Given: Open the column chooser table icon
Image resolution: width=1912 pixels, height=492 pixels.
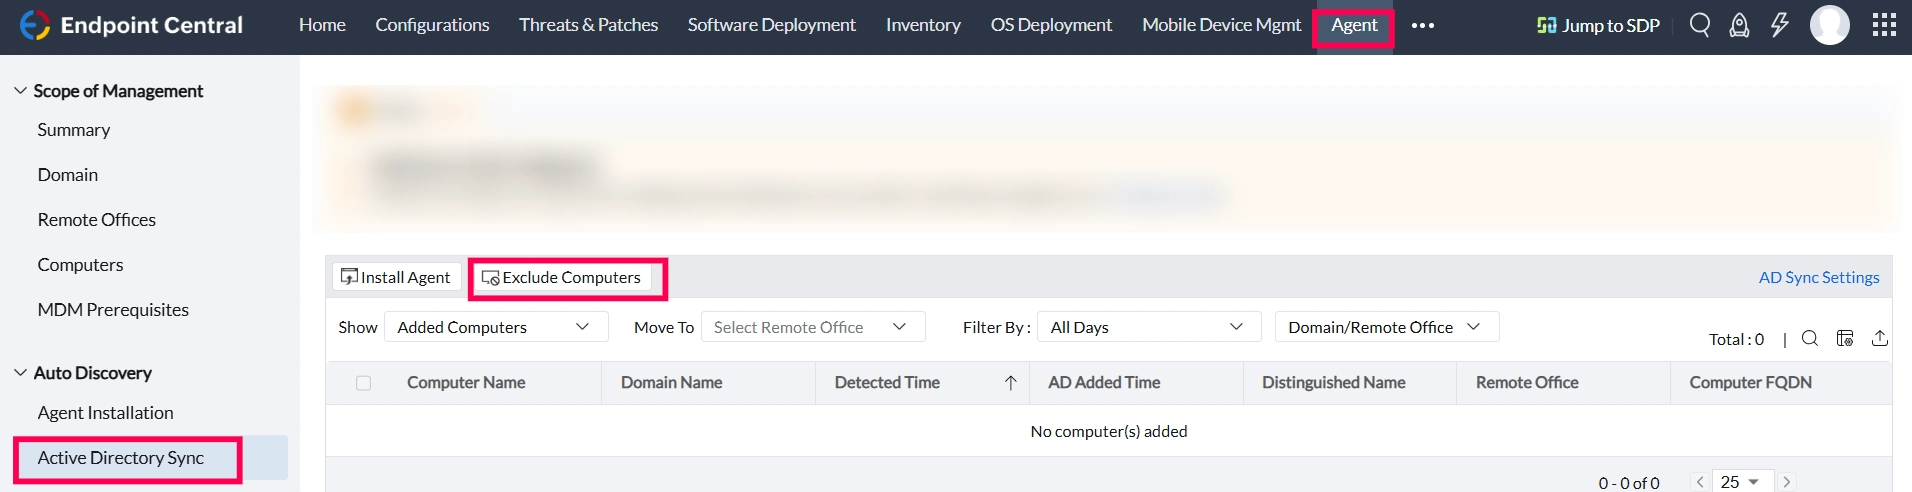Looking at the screenshot, I should click(x=1845, y=338).
